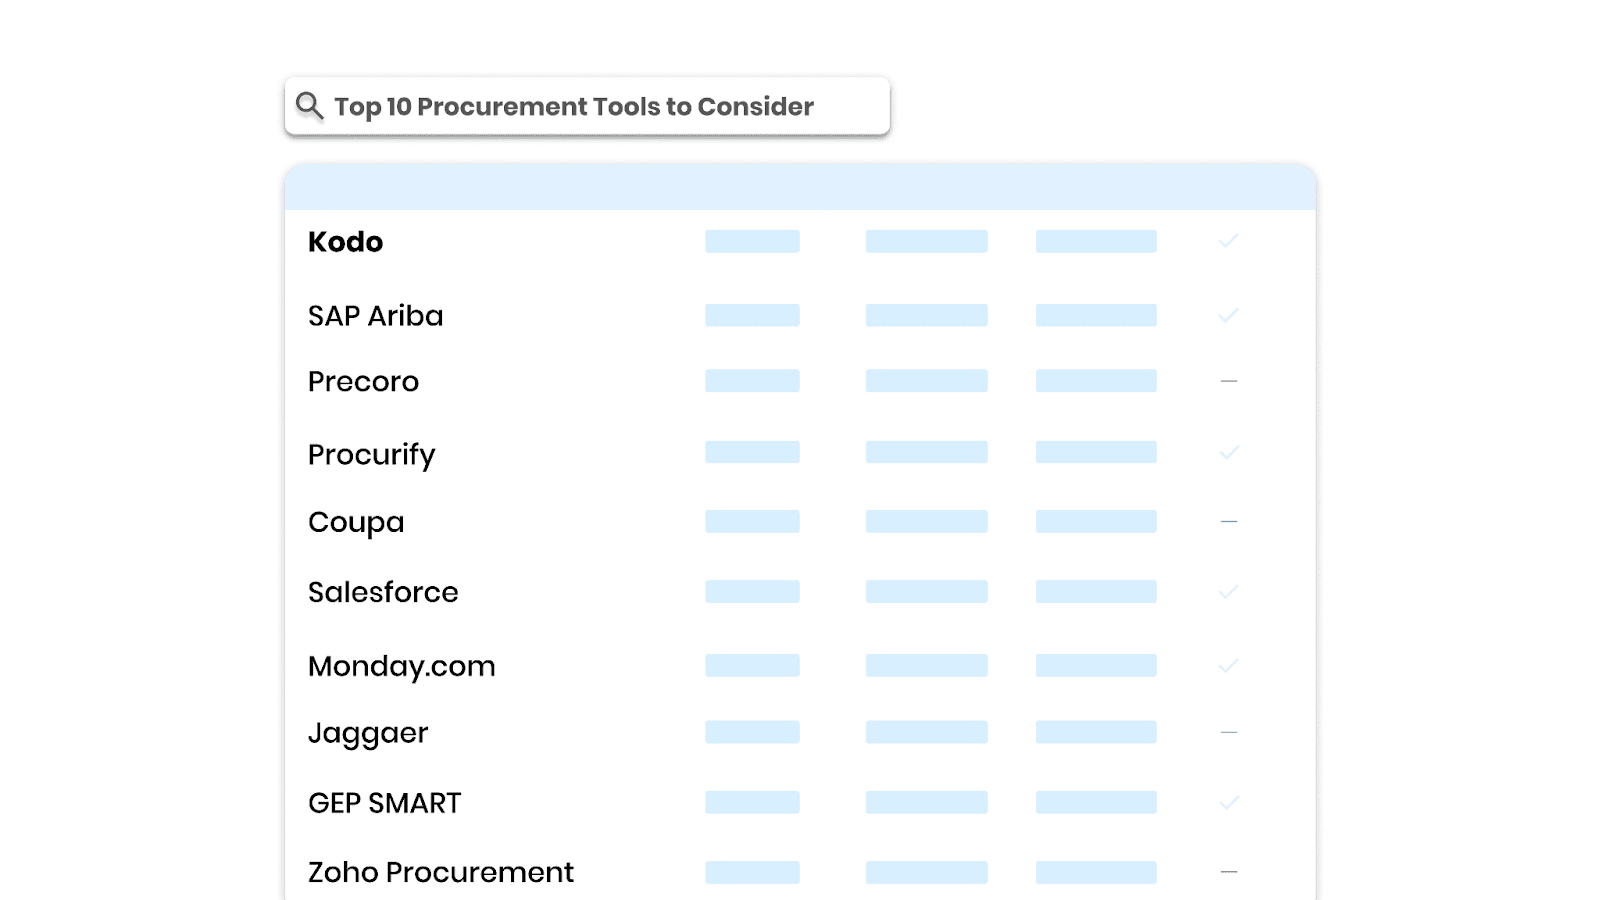Open the SAP Ariba entry
Screen dimensions: 1600x900
point(375,315)
